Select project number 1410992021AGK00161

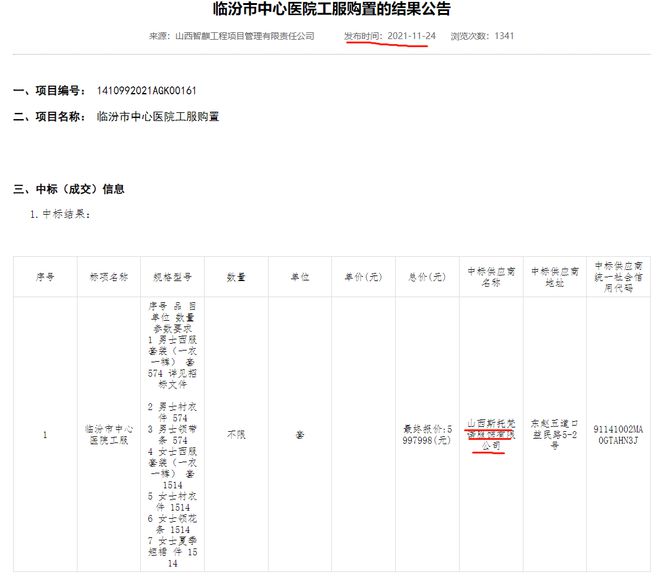(x=146, y=90)
